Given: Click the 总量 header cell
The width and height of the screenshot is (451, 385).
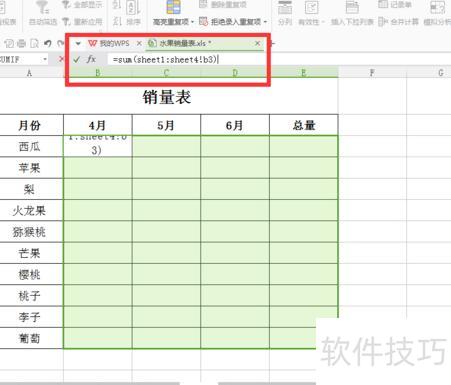Looking at the screenshot, I should 304,125.
